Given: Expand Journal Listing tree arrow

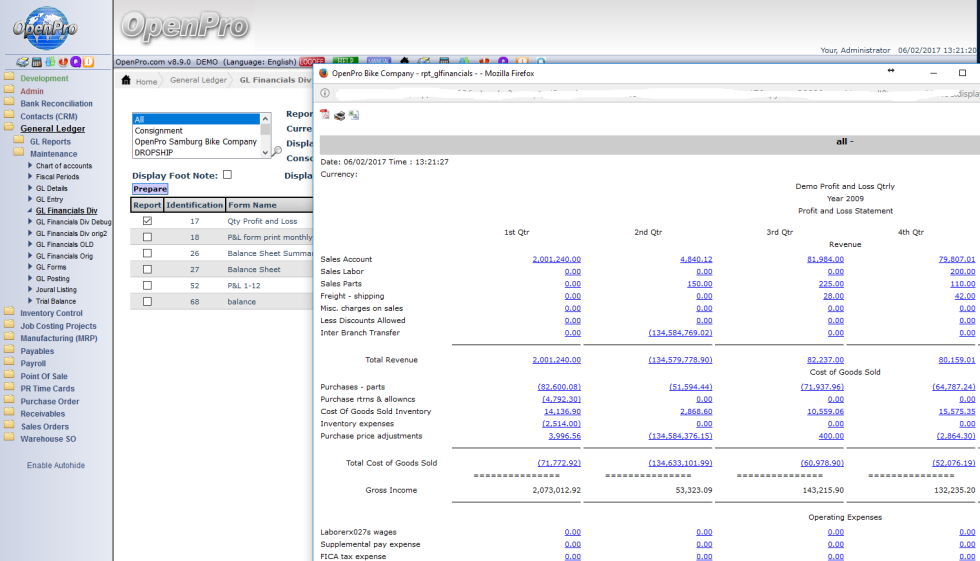Looking at the screenshot, I should click(x=30, y=289).
